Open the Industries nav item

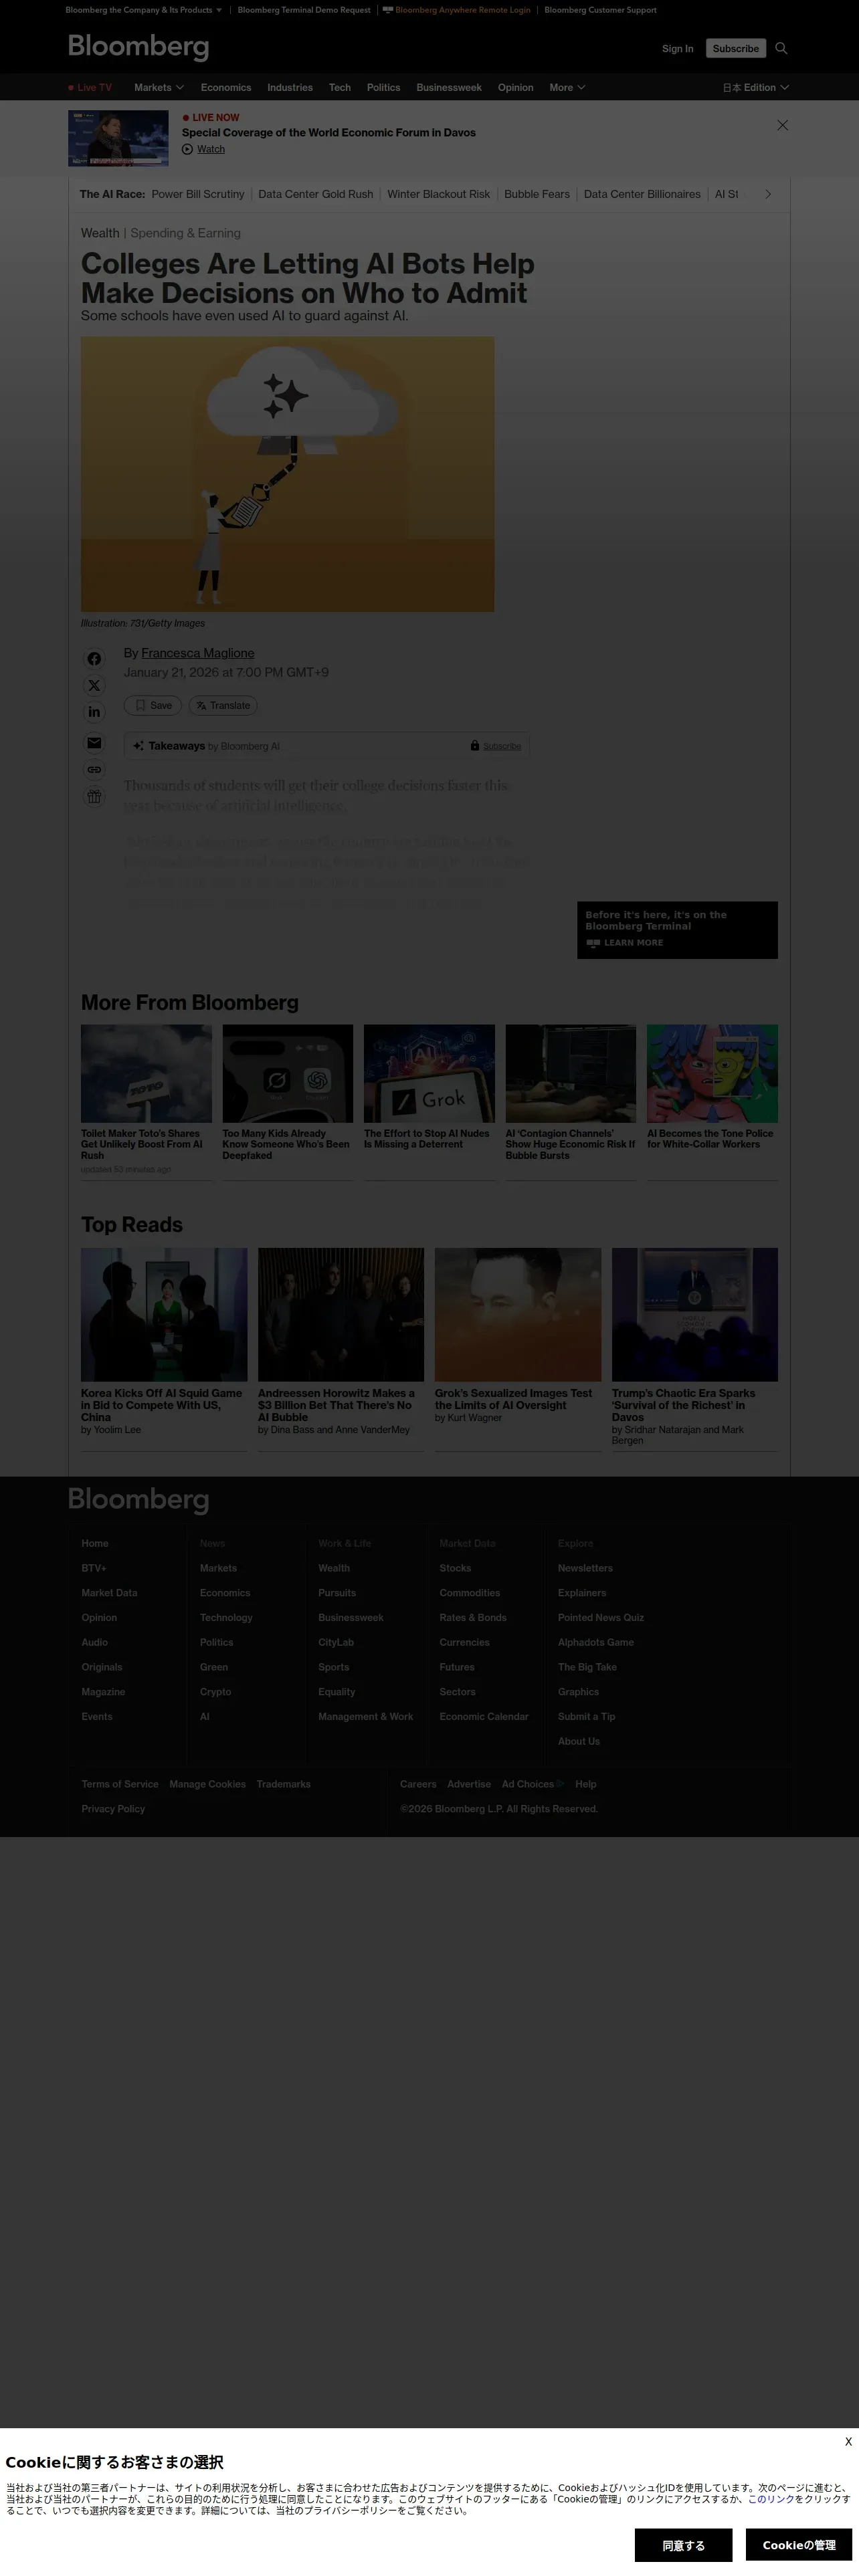pos(290,88)
